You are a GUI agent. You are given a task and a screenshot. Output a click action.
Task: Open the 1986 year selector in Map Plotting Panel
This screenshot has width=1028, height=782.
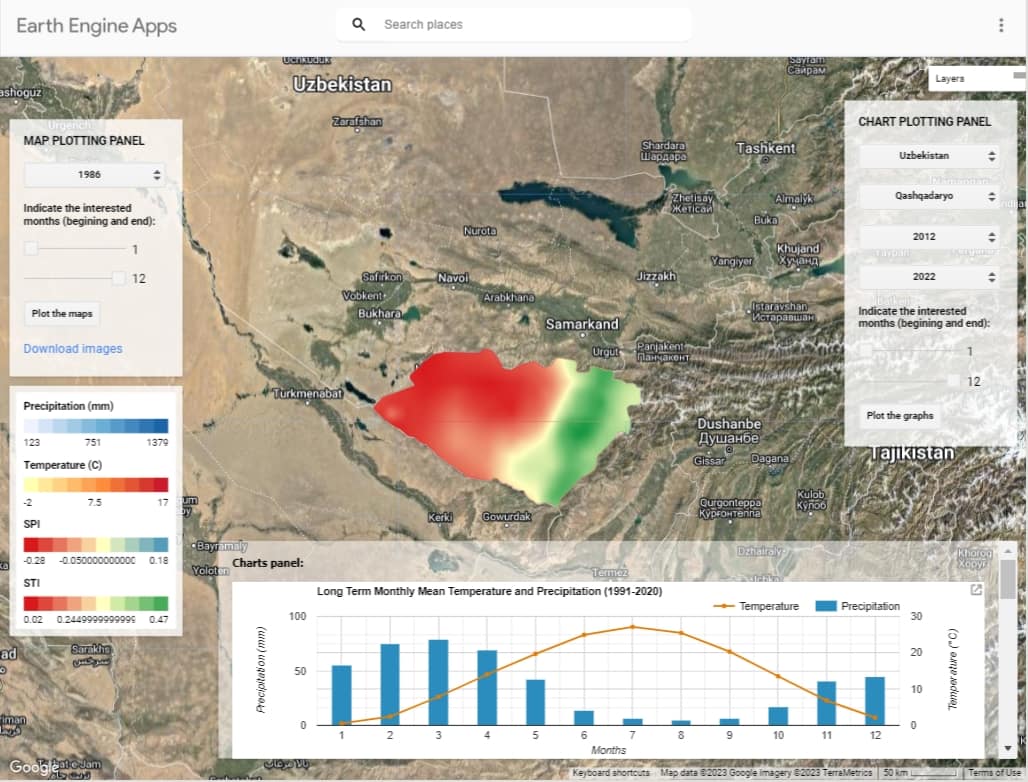(x=95, y=174)
